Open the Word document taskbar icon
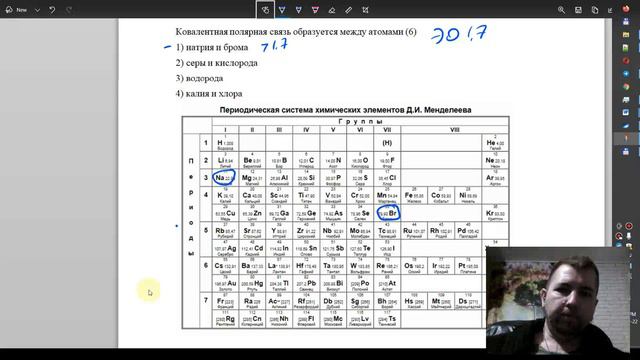 pyautogui.click(x=626, y=112)
